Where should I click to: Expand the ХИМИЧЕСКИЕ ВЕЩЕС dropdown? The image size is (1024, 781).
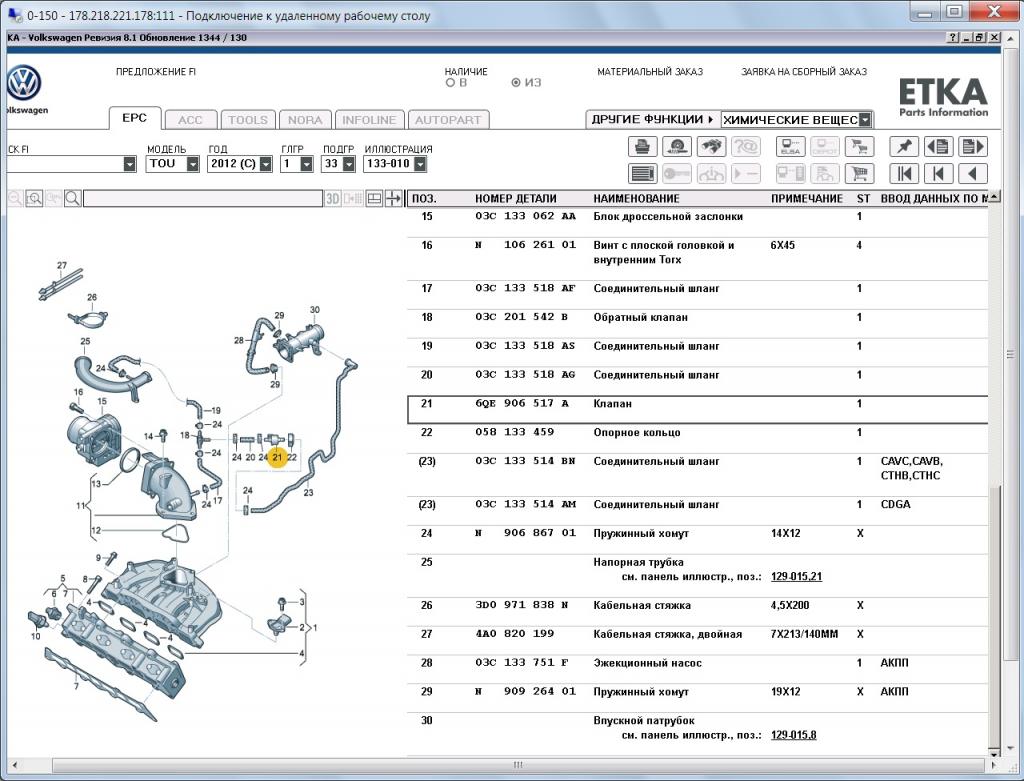click(x=865, y=120)
